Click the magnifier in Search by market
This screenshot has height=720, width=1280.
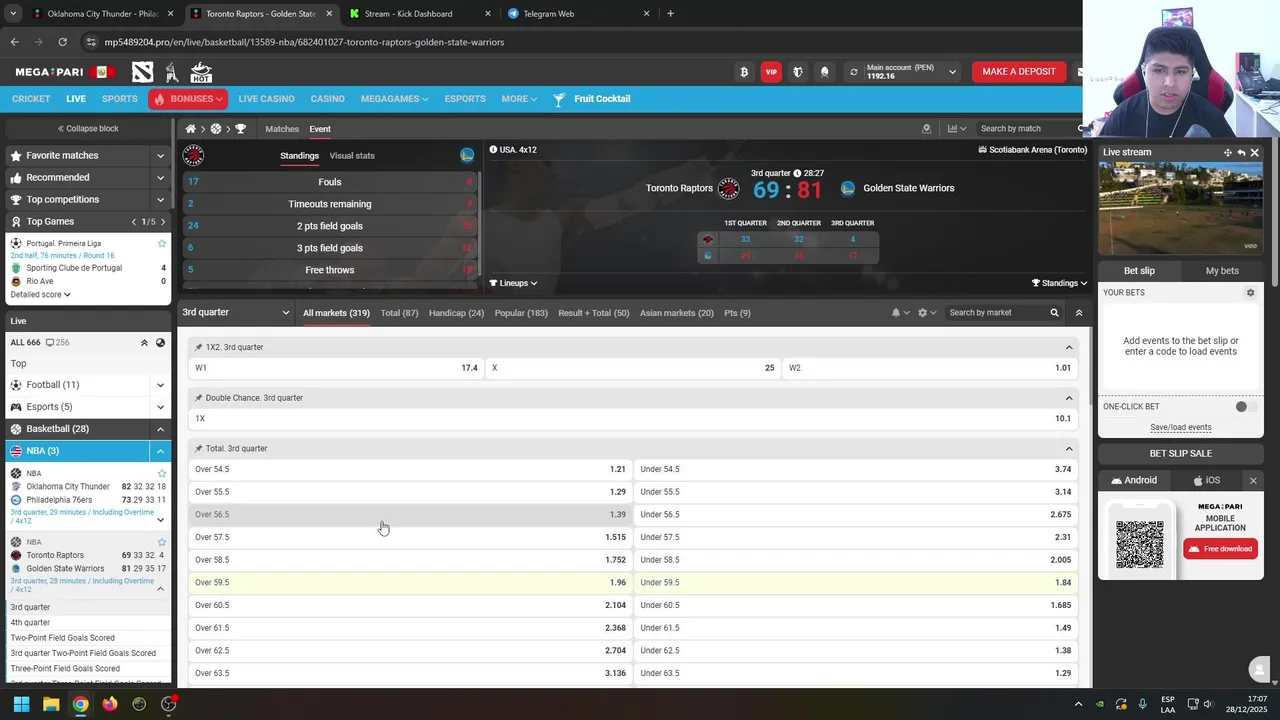click(x=1054, y=313)
